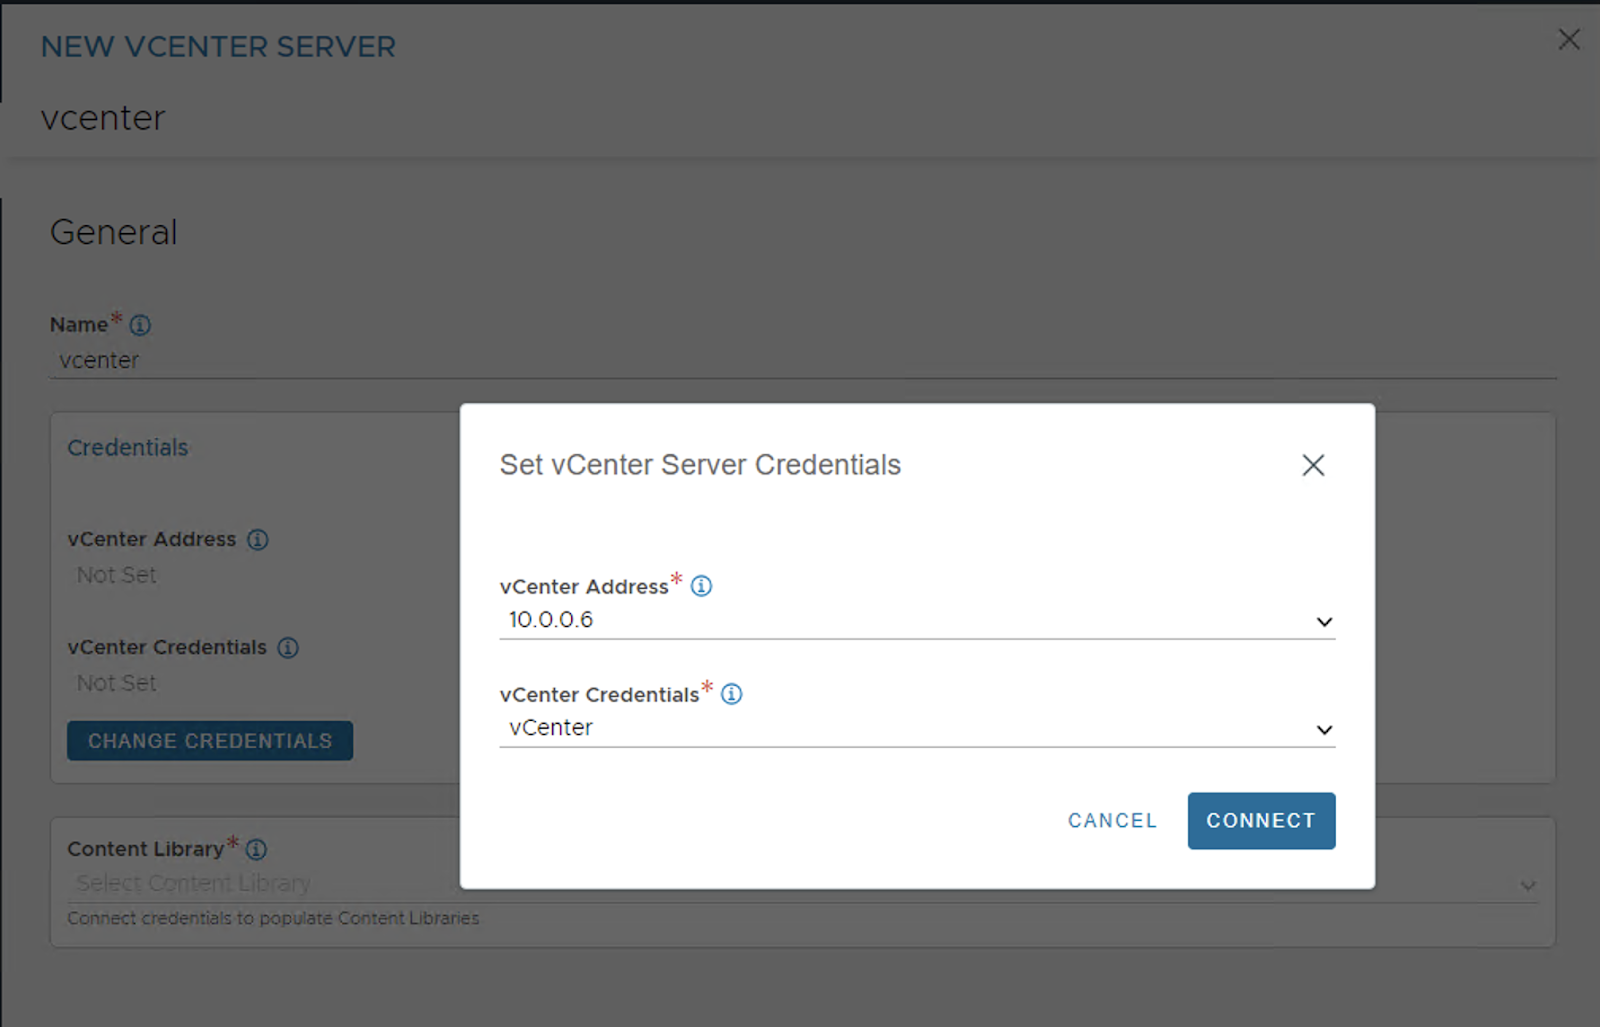Click the Change Credentials button

coord(210,741)
